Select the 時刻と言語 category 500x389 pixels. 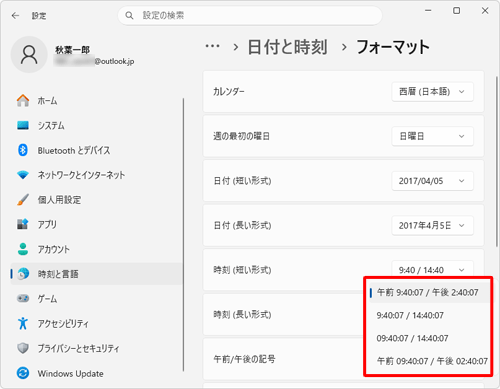(x=97, y=274)
